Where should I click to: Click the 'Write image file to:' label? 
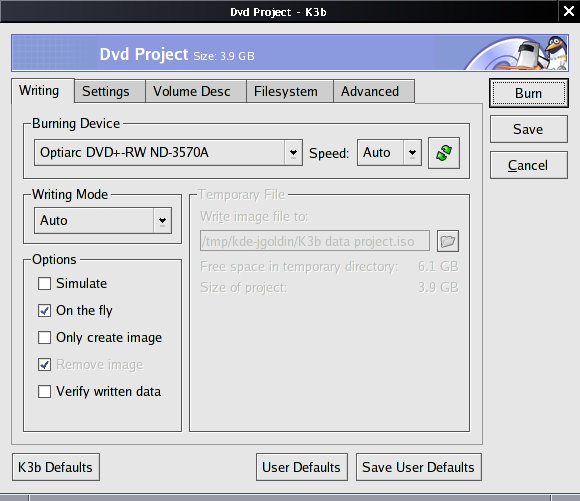coord(254,216)
